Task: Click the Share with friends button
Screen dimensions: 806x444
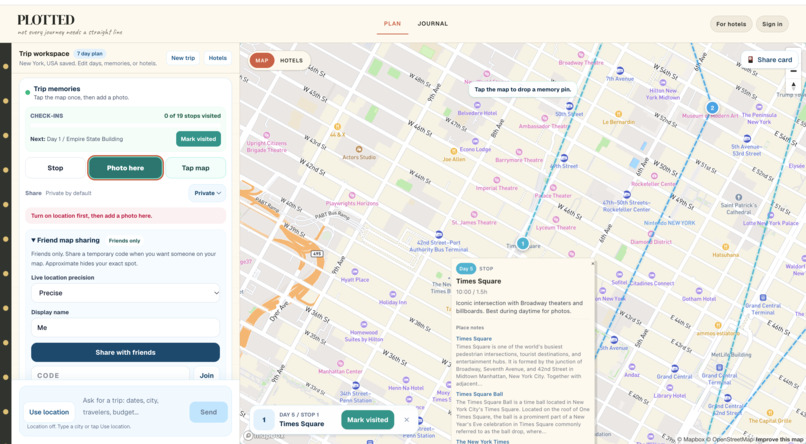Action: click(x=125, y=353)
